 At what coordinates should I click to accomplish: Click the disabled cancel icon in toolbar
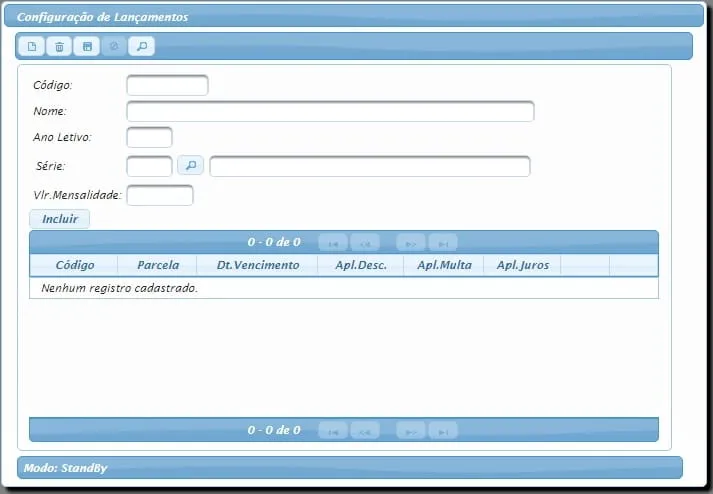pos(114,46)
